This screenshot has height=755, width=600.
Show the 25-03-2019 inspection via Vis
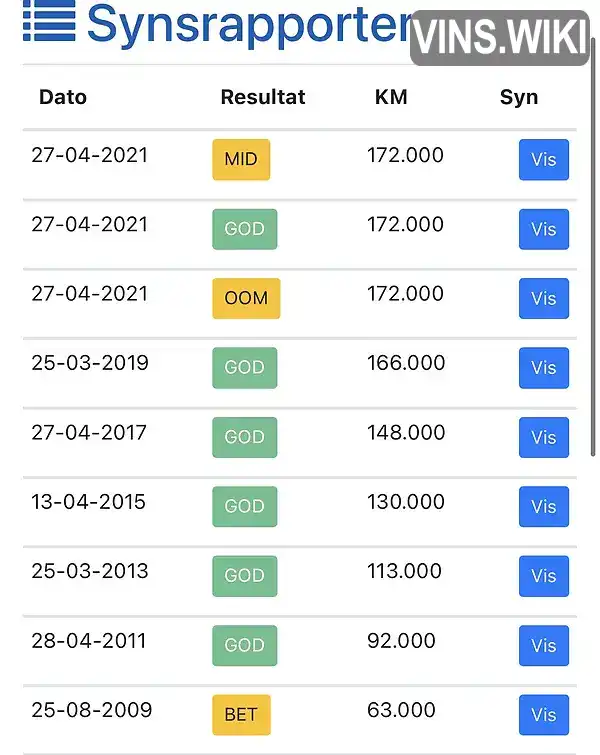[x=544, y=368]
